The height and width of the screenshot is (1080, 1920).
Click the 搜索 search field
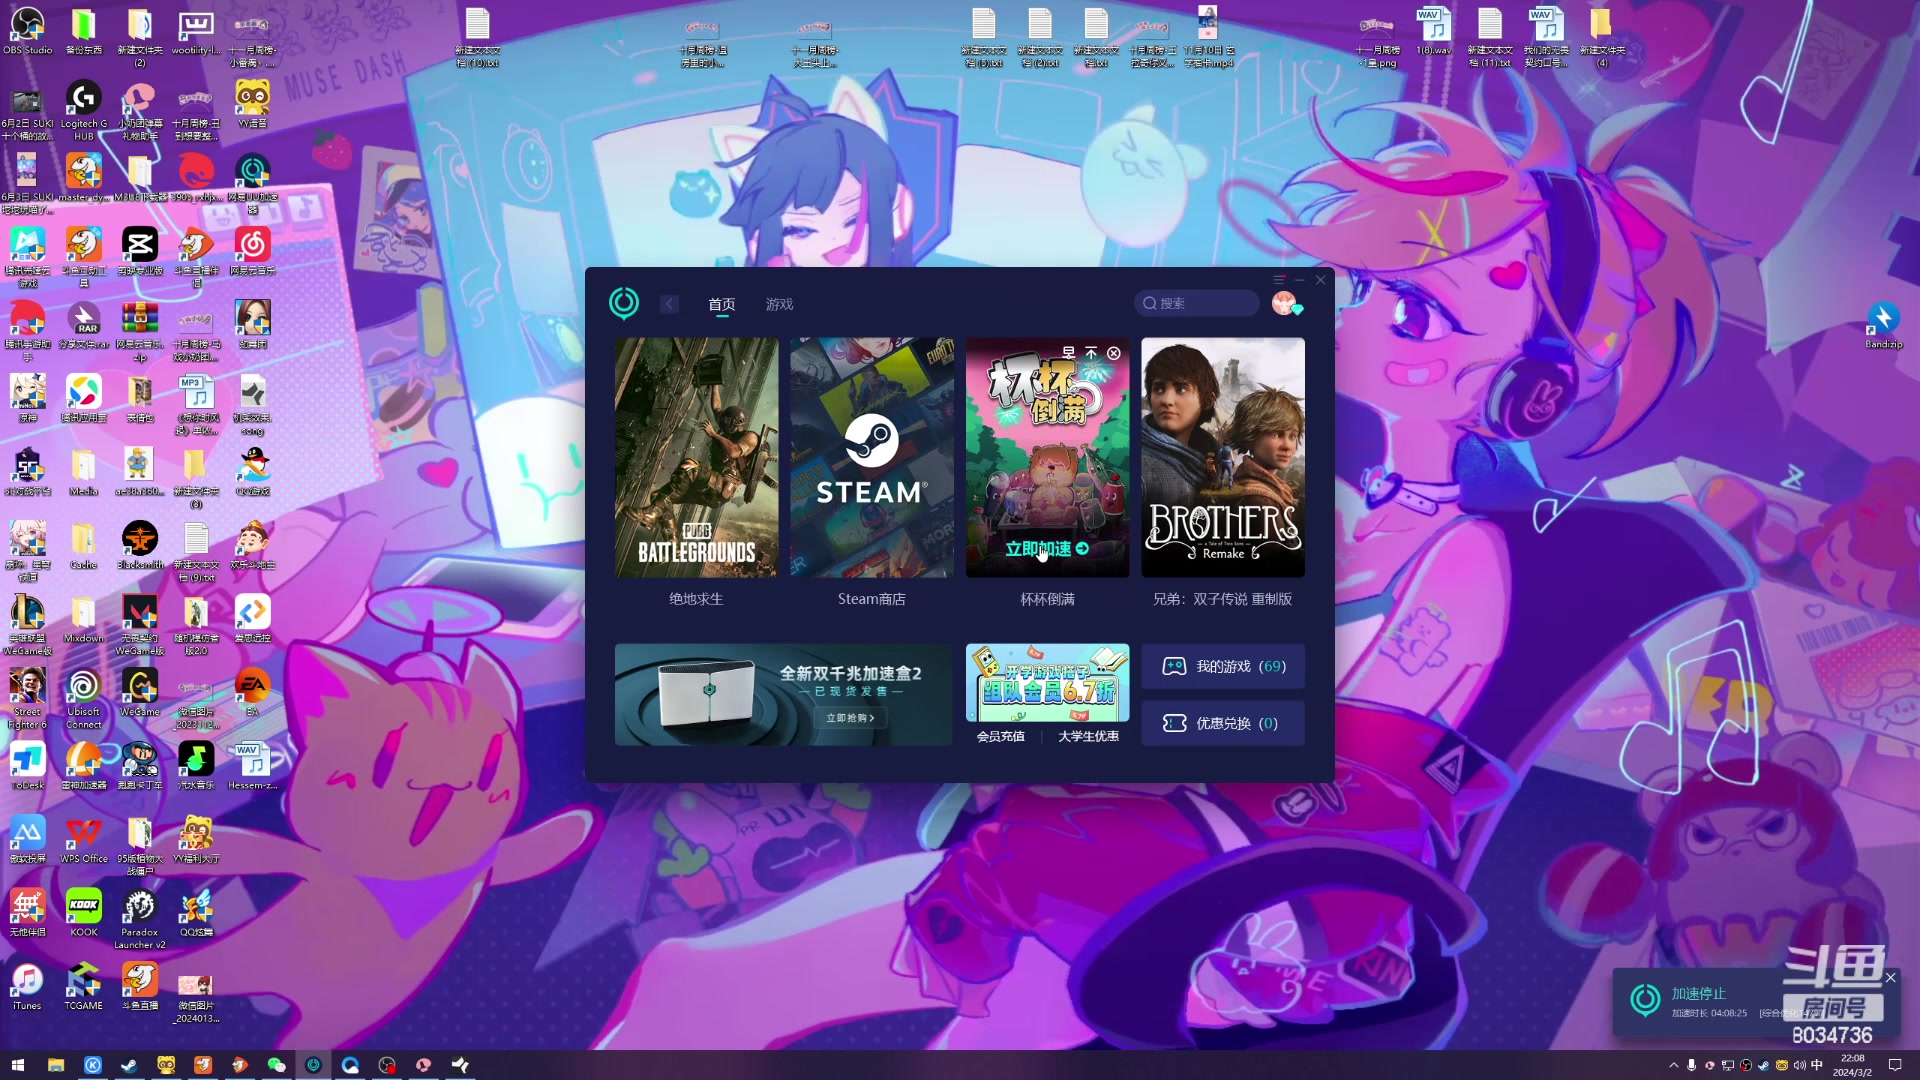[1196, 303]
